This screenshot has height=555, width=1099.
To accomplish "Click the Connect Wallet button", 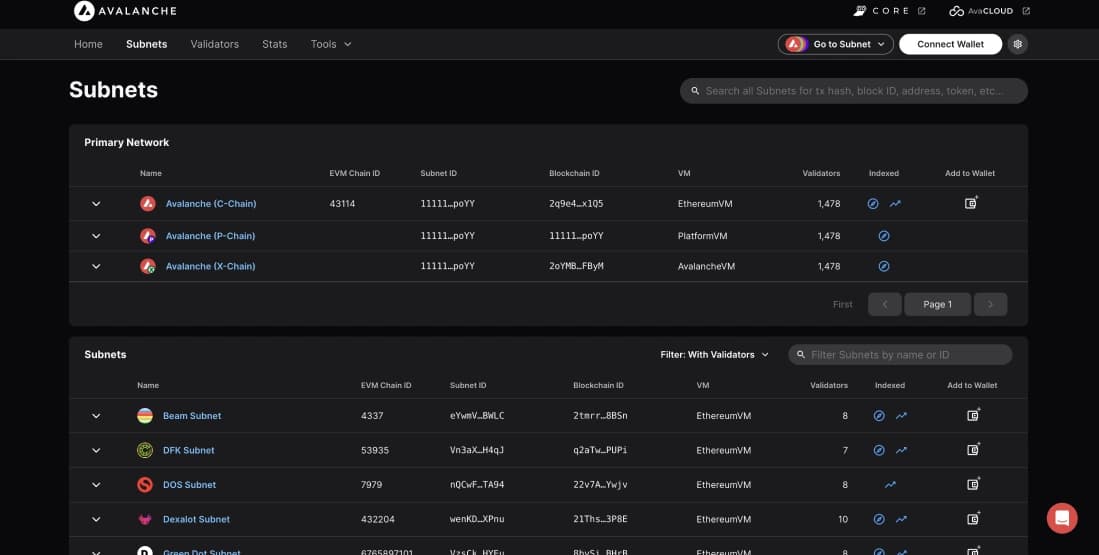I will click(950, 44).
